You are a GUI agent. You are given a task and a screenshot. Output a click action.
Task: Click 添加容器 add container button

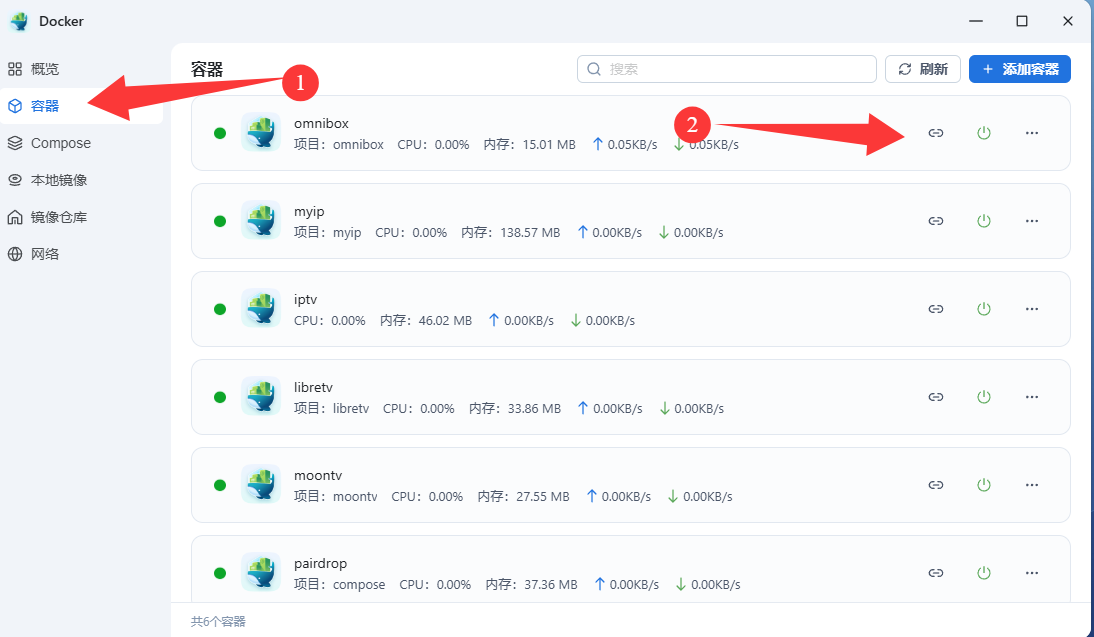(1019, 69)
